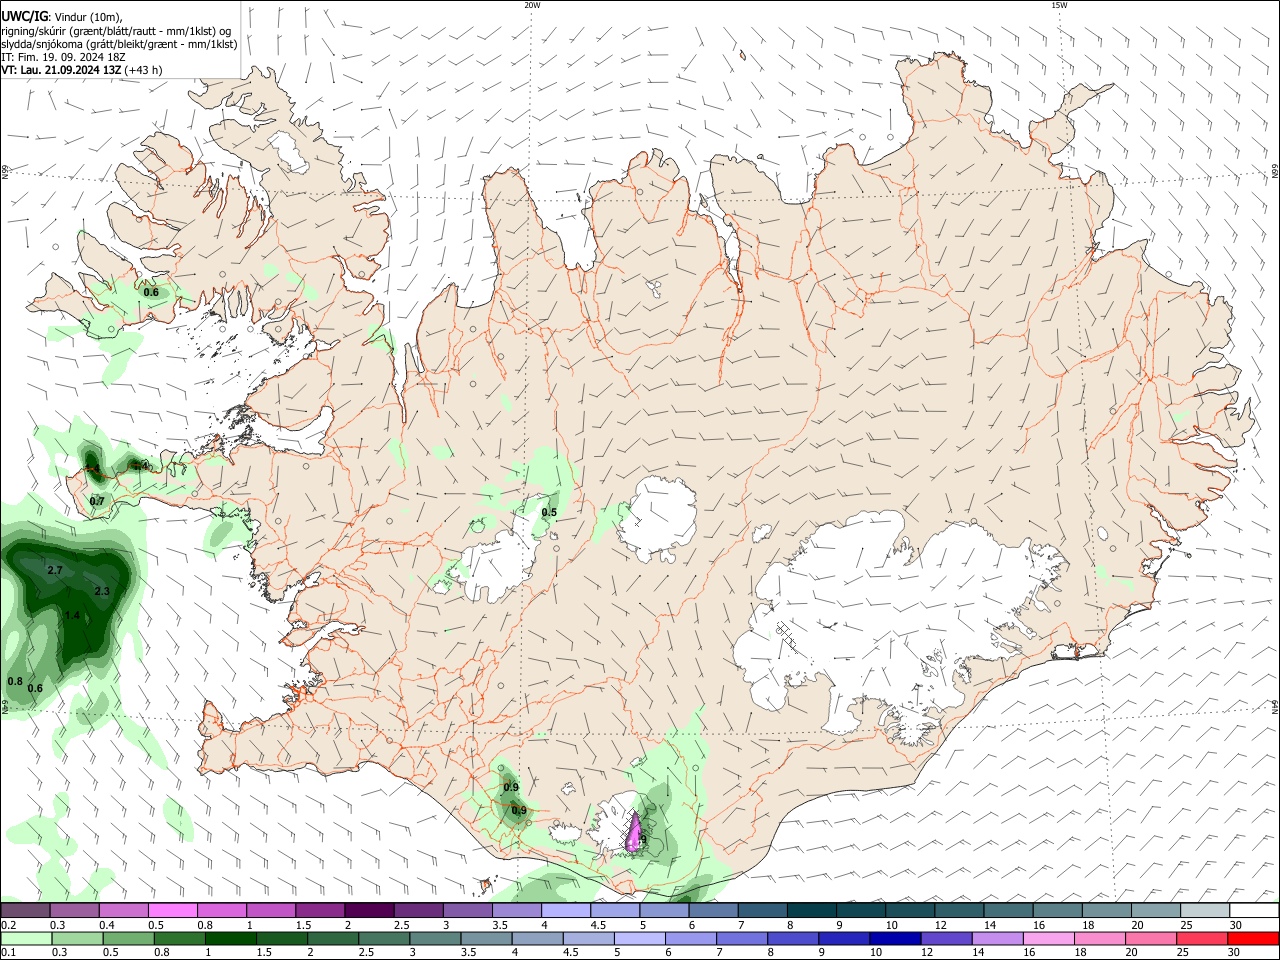Click the '(+43 h)' forecast offset text

click(144, 70)
